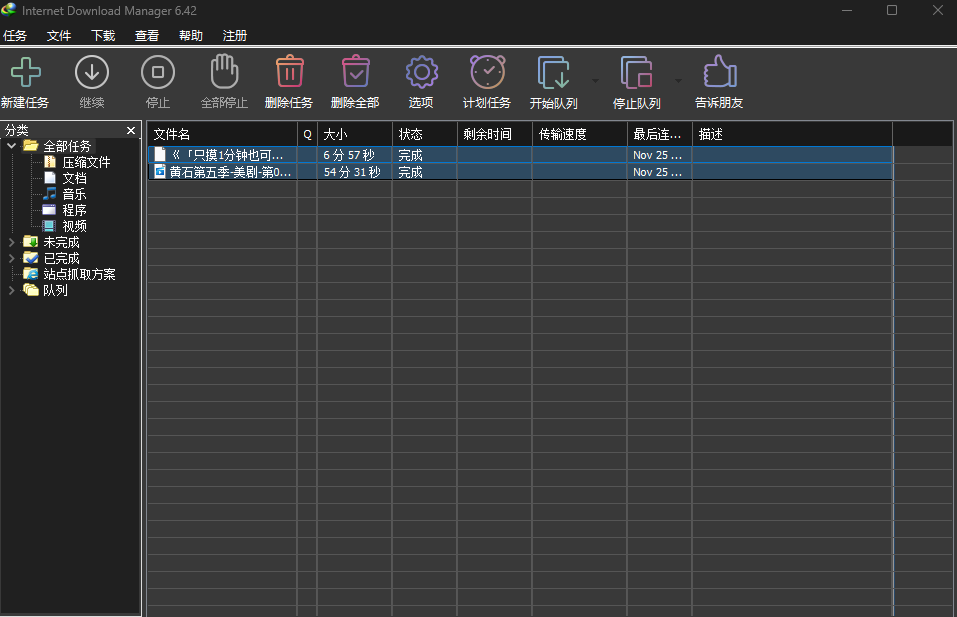Click the 删除全部 delete-all icon
Image resolution: width=957 pixels, height=617 pixels.
point(355,73)
